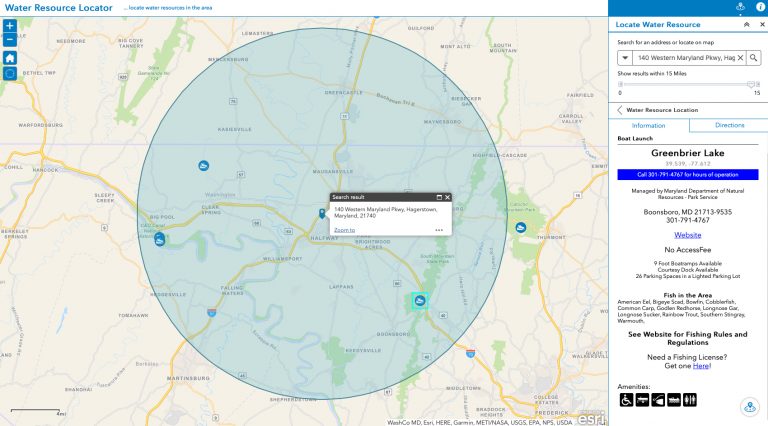Zoom out on the map
Screen dimensions: 768x426
coord(10,40)
